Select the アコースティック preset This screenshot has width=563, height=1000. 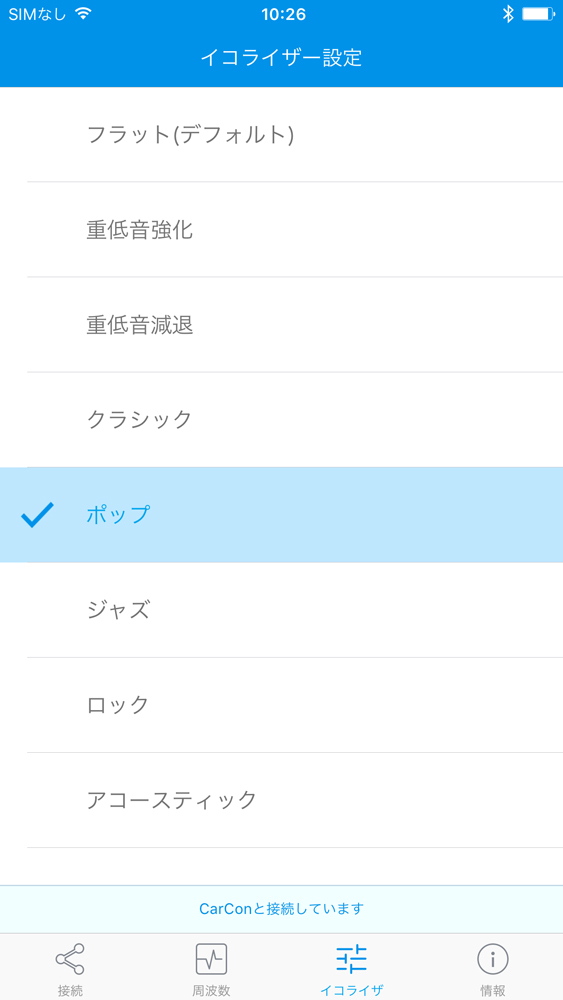pyautogui.click(x=281, y=800)
